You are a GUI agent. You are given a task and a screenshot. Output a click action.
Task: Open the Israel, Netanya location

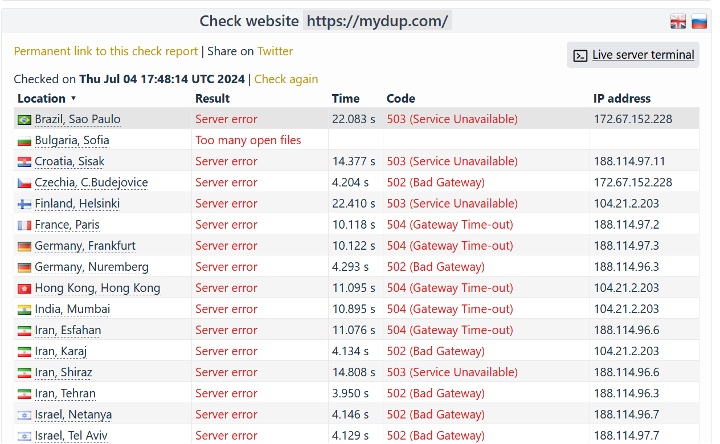(73, 415)
